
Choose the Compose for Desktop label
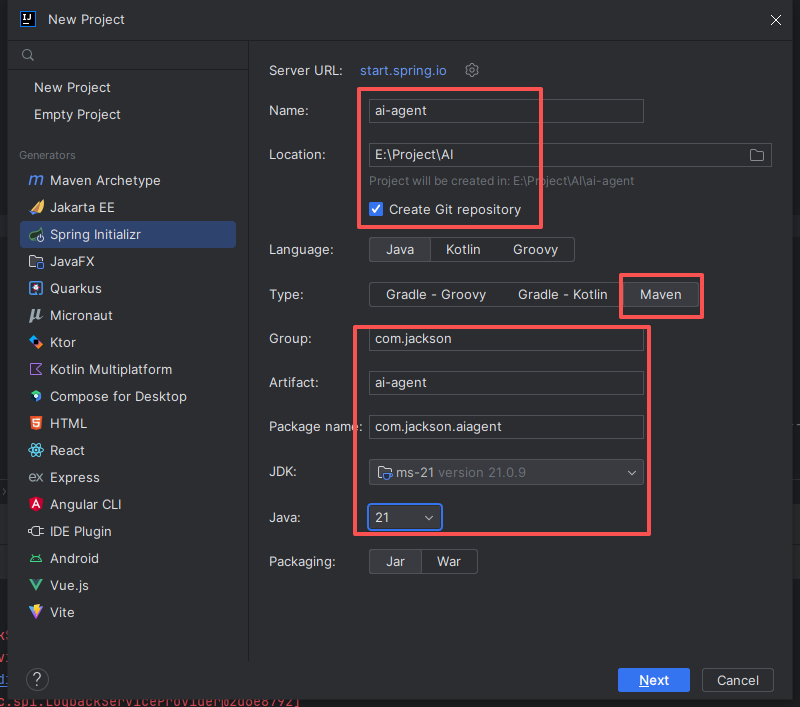[x=118, y=396]
